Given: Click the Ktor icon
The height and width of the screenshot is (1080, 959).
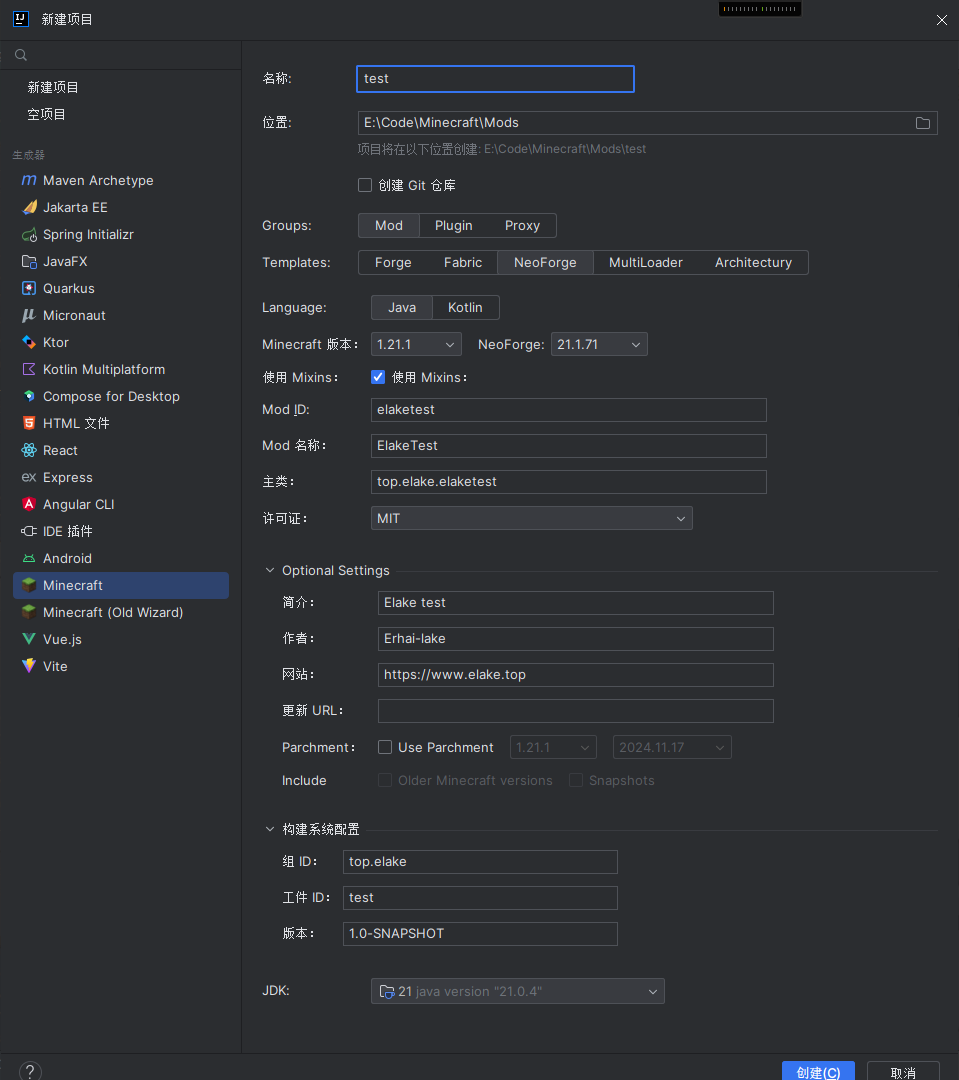Looking at the screenshot, I should [29, 342].
